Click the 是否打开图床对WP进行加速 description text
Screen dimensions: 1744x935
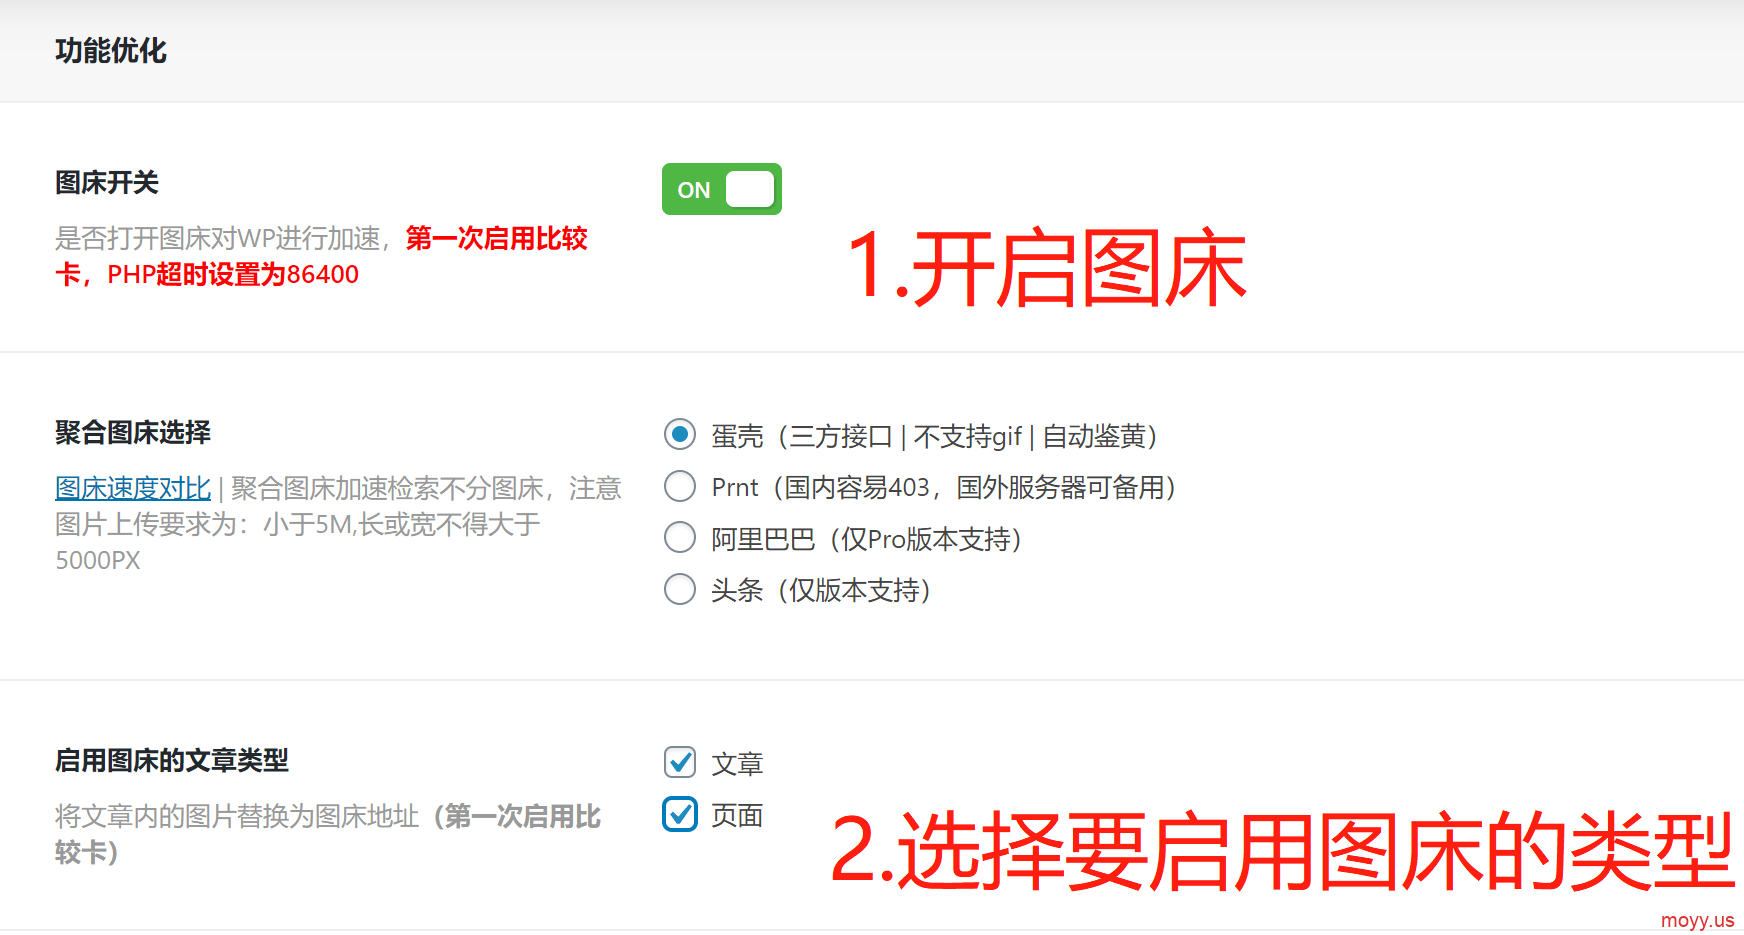click(218, 239)
